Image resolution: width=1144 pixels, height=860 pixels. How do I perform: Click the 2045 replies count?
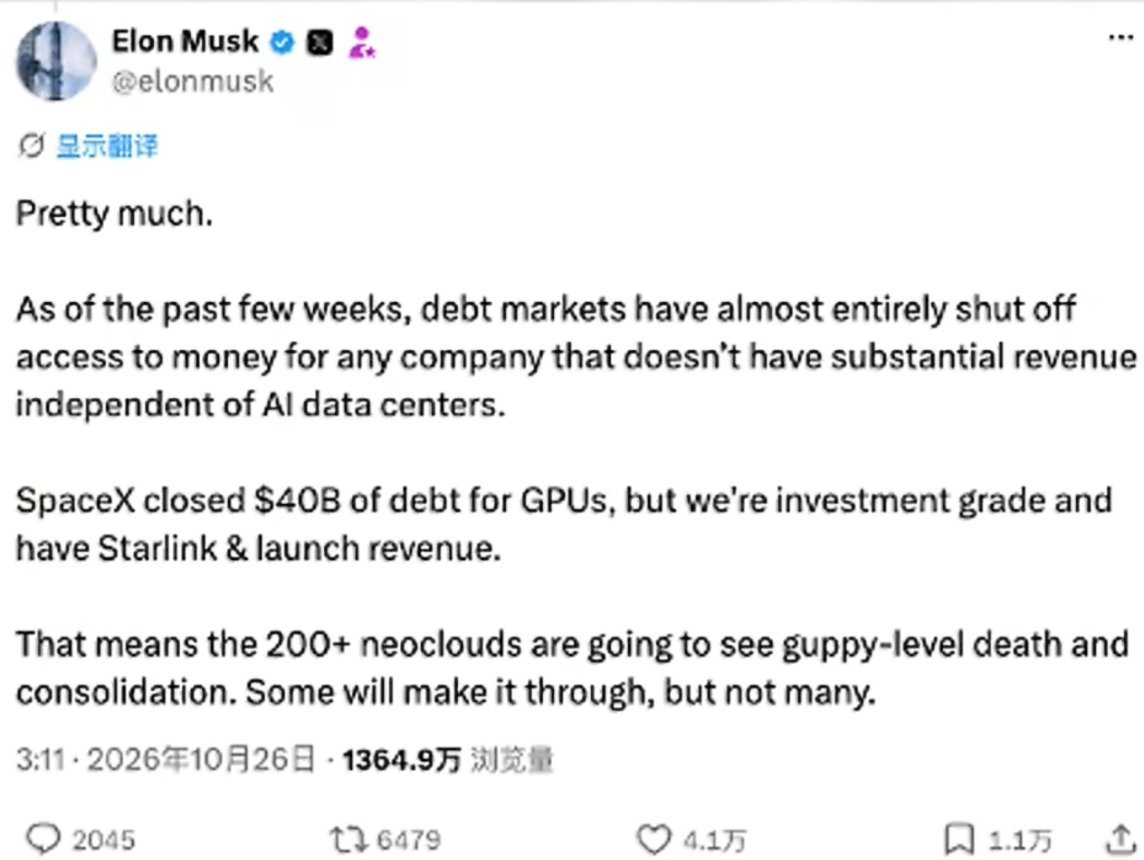(x=104, y=840)
